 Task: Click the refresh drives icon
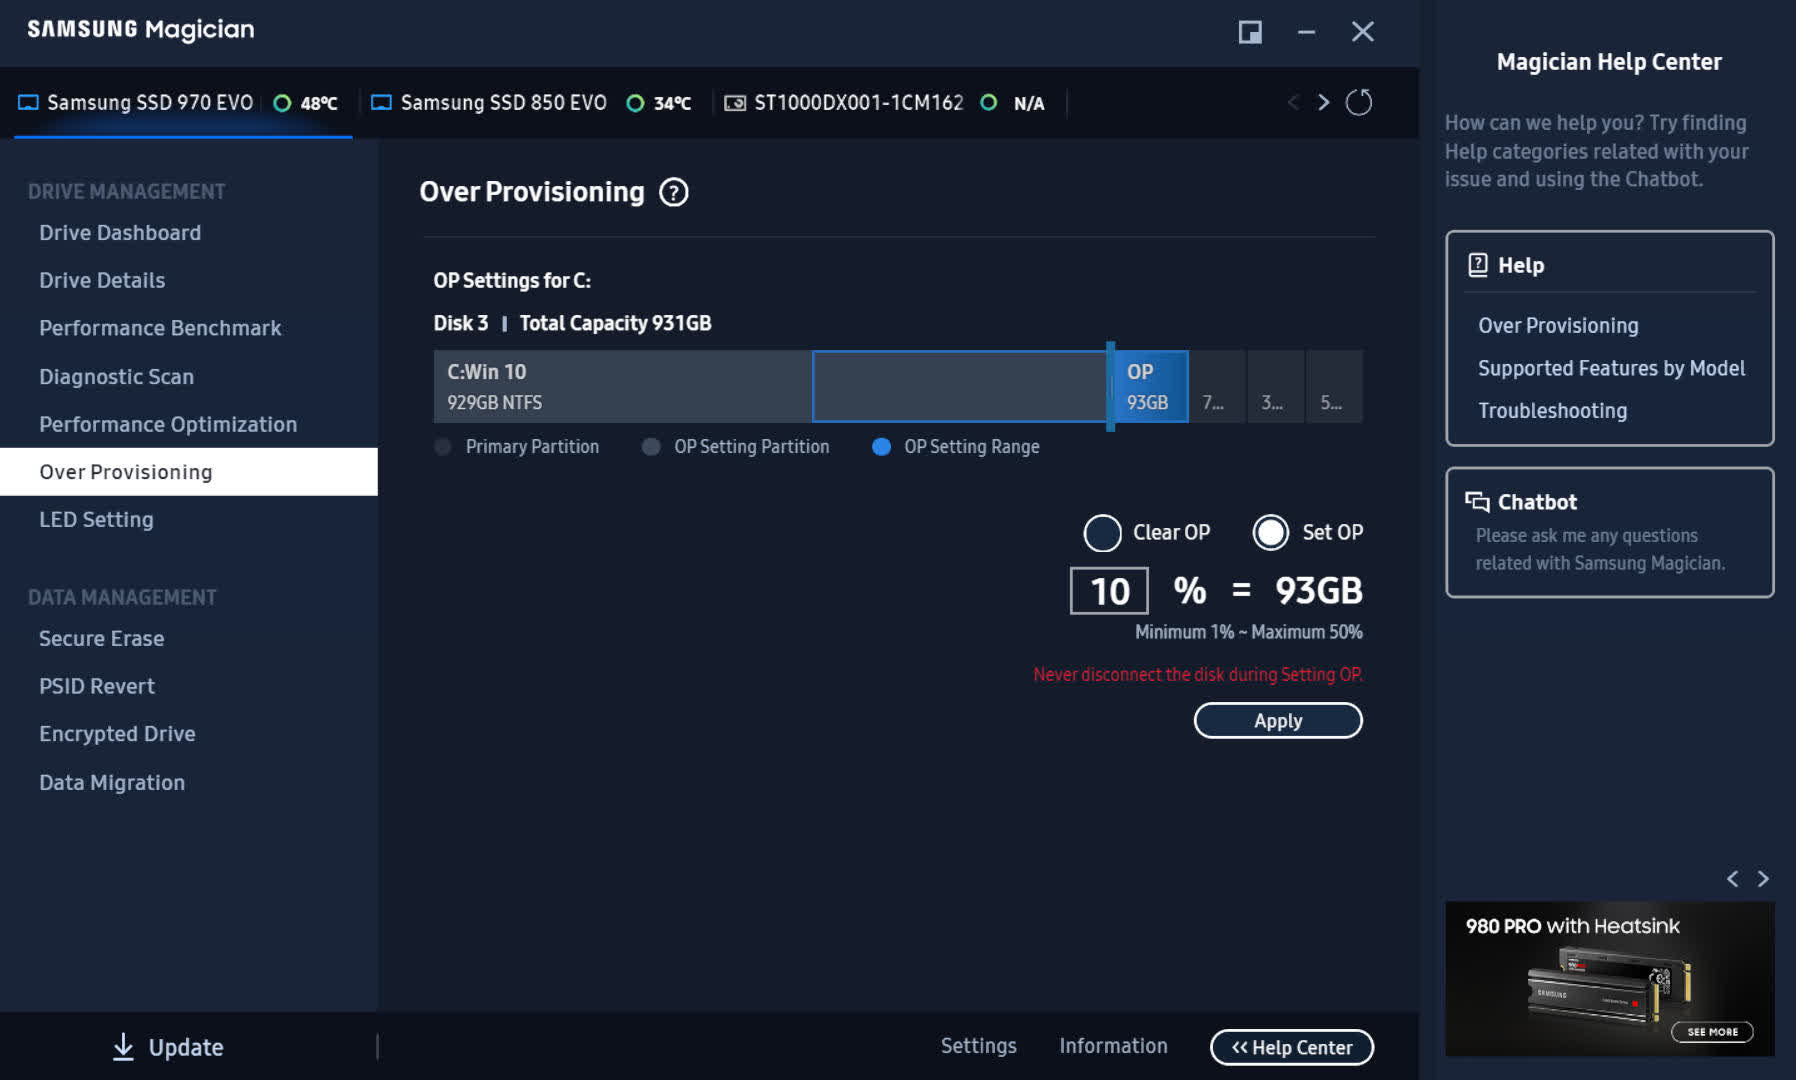click(x=1358, y=102)
